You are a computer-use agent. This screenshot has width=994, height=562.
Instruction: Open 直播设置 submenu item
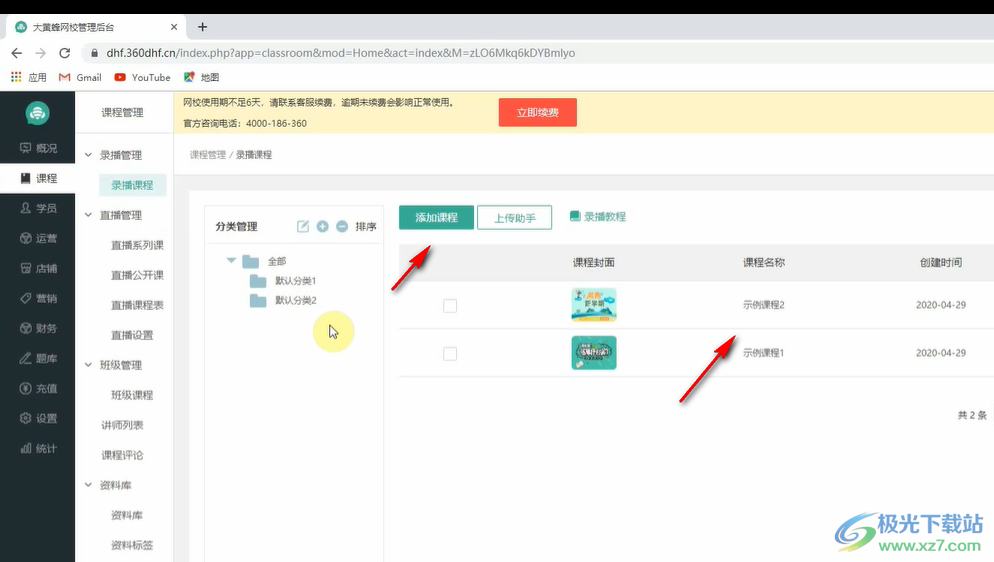click(x=132, y=335)
